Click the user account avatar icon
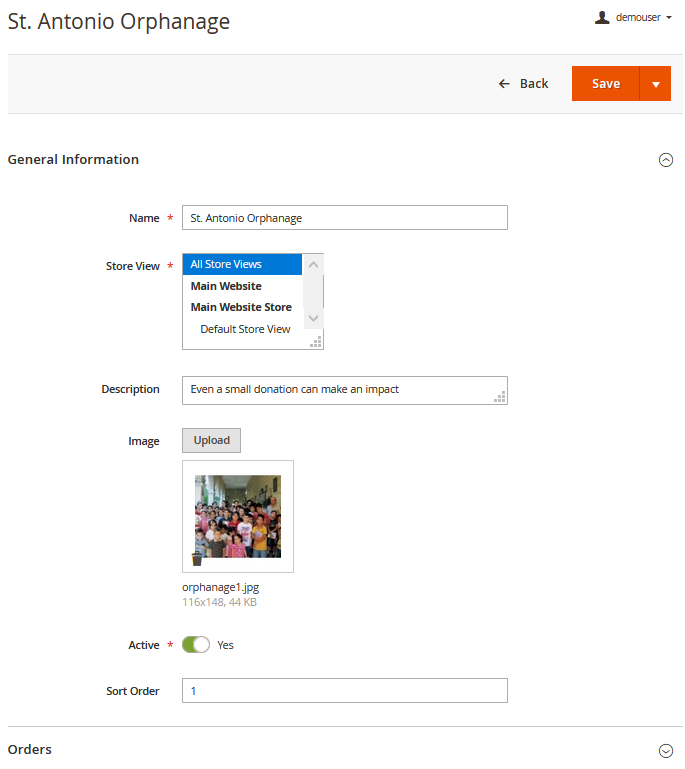685x769 pixels. click(602, 17)
